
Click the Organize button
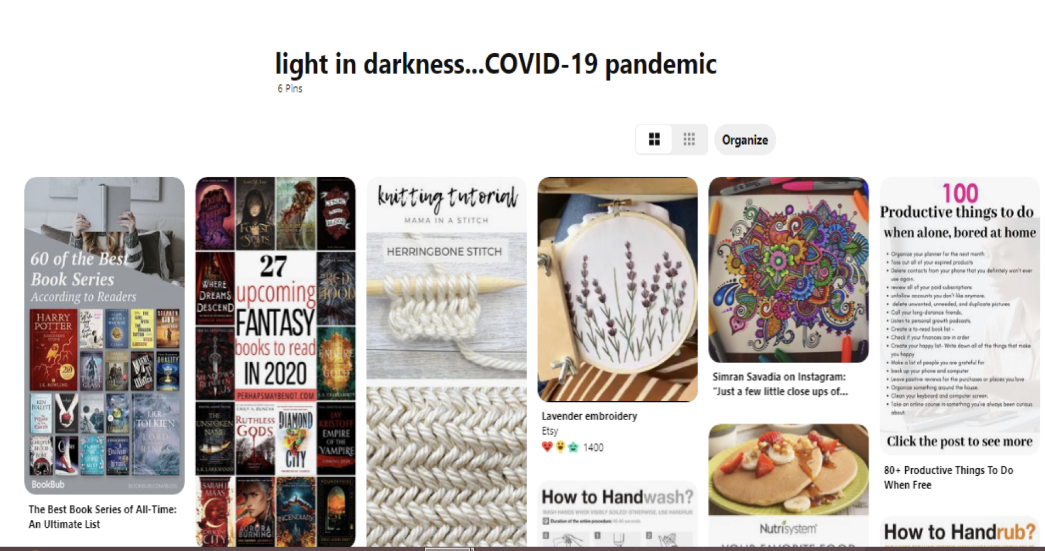click(744, 140)
